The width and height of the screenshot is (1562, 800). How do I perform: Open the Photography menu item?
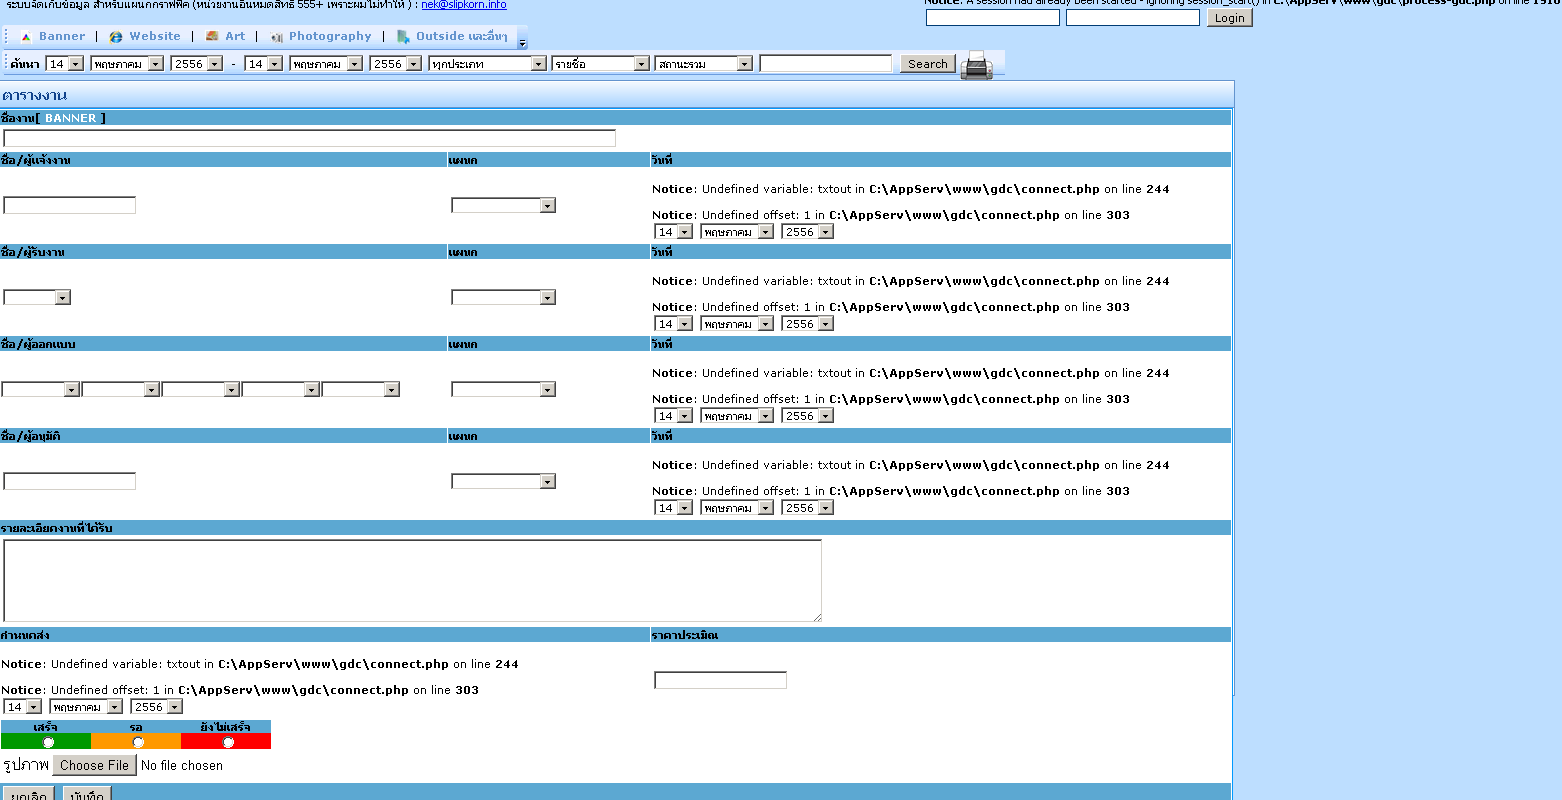tap(330, 36)
